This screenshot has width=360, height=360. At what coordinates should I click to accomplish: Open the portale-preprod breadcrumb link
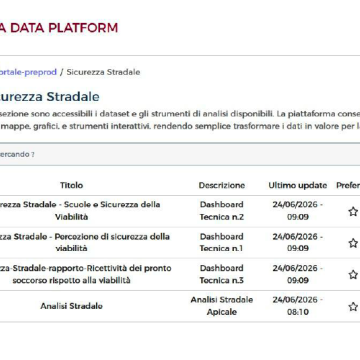tap(28, 72)
